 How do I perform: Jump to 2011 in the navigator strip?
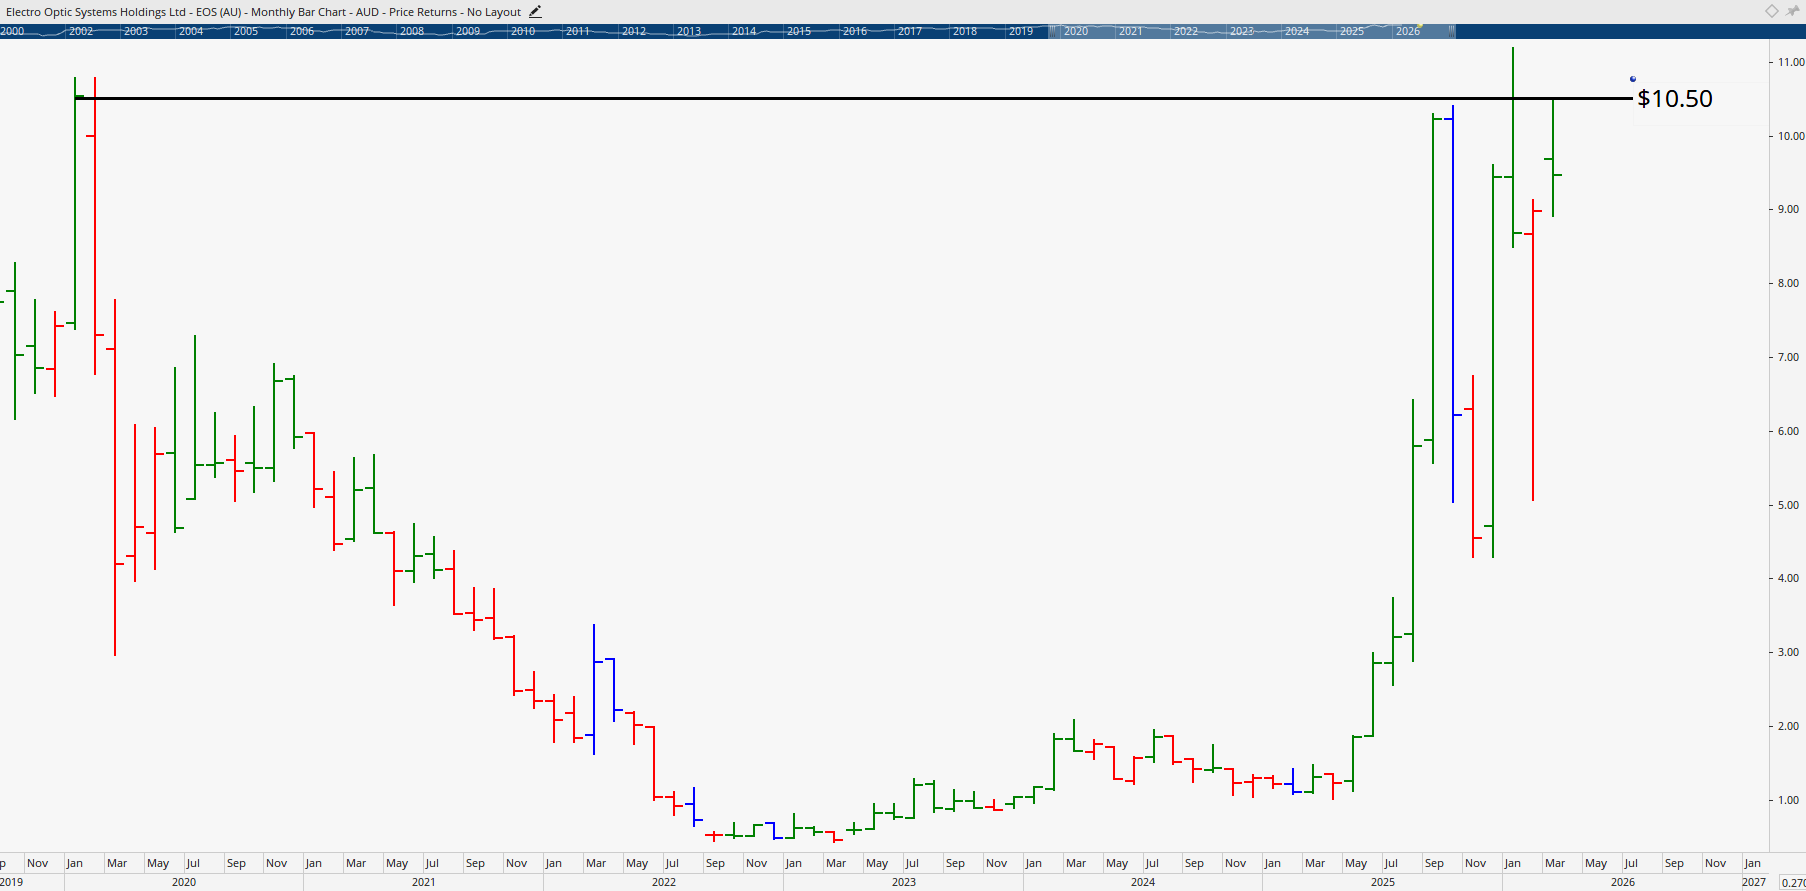tap(578, 31)
